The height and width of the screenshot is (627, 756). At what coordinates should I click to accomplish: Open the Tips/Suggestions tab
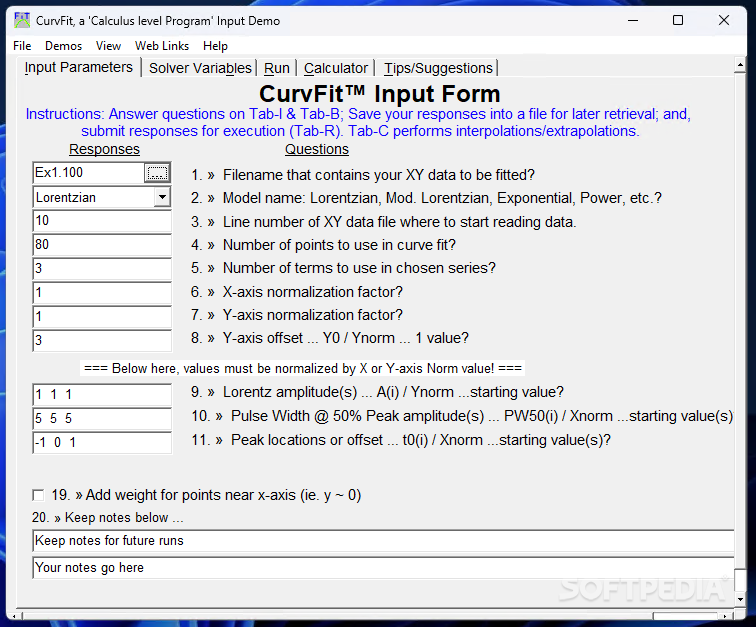point(438,68)
